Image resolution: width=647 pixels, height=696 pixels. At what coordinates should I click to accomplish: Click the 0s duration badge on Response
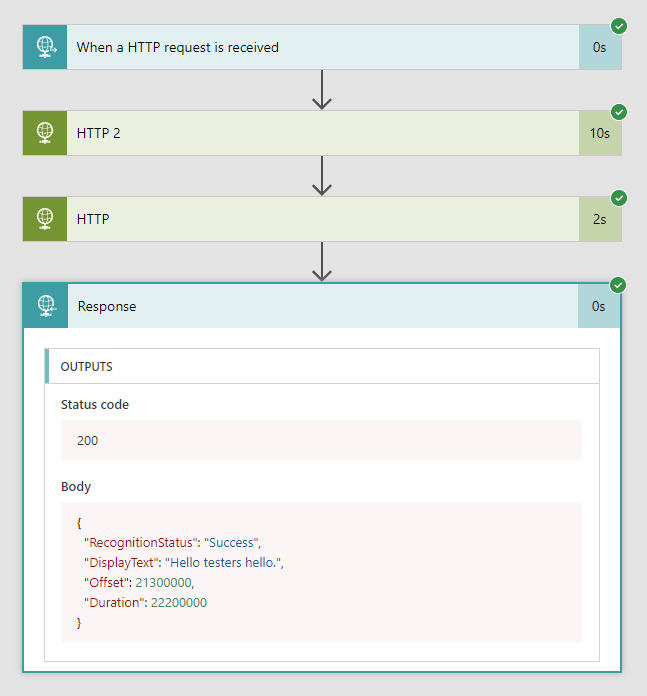[x=598, y=306]
